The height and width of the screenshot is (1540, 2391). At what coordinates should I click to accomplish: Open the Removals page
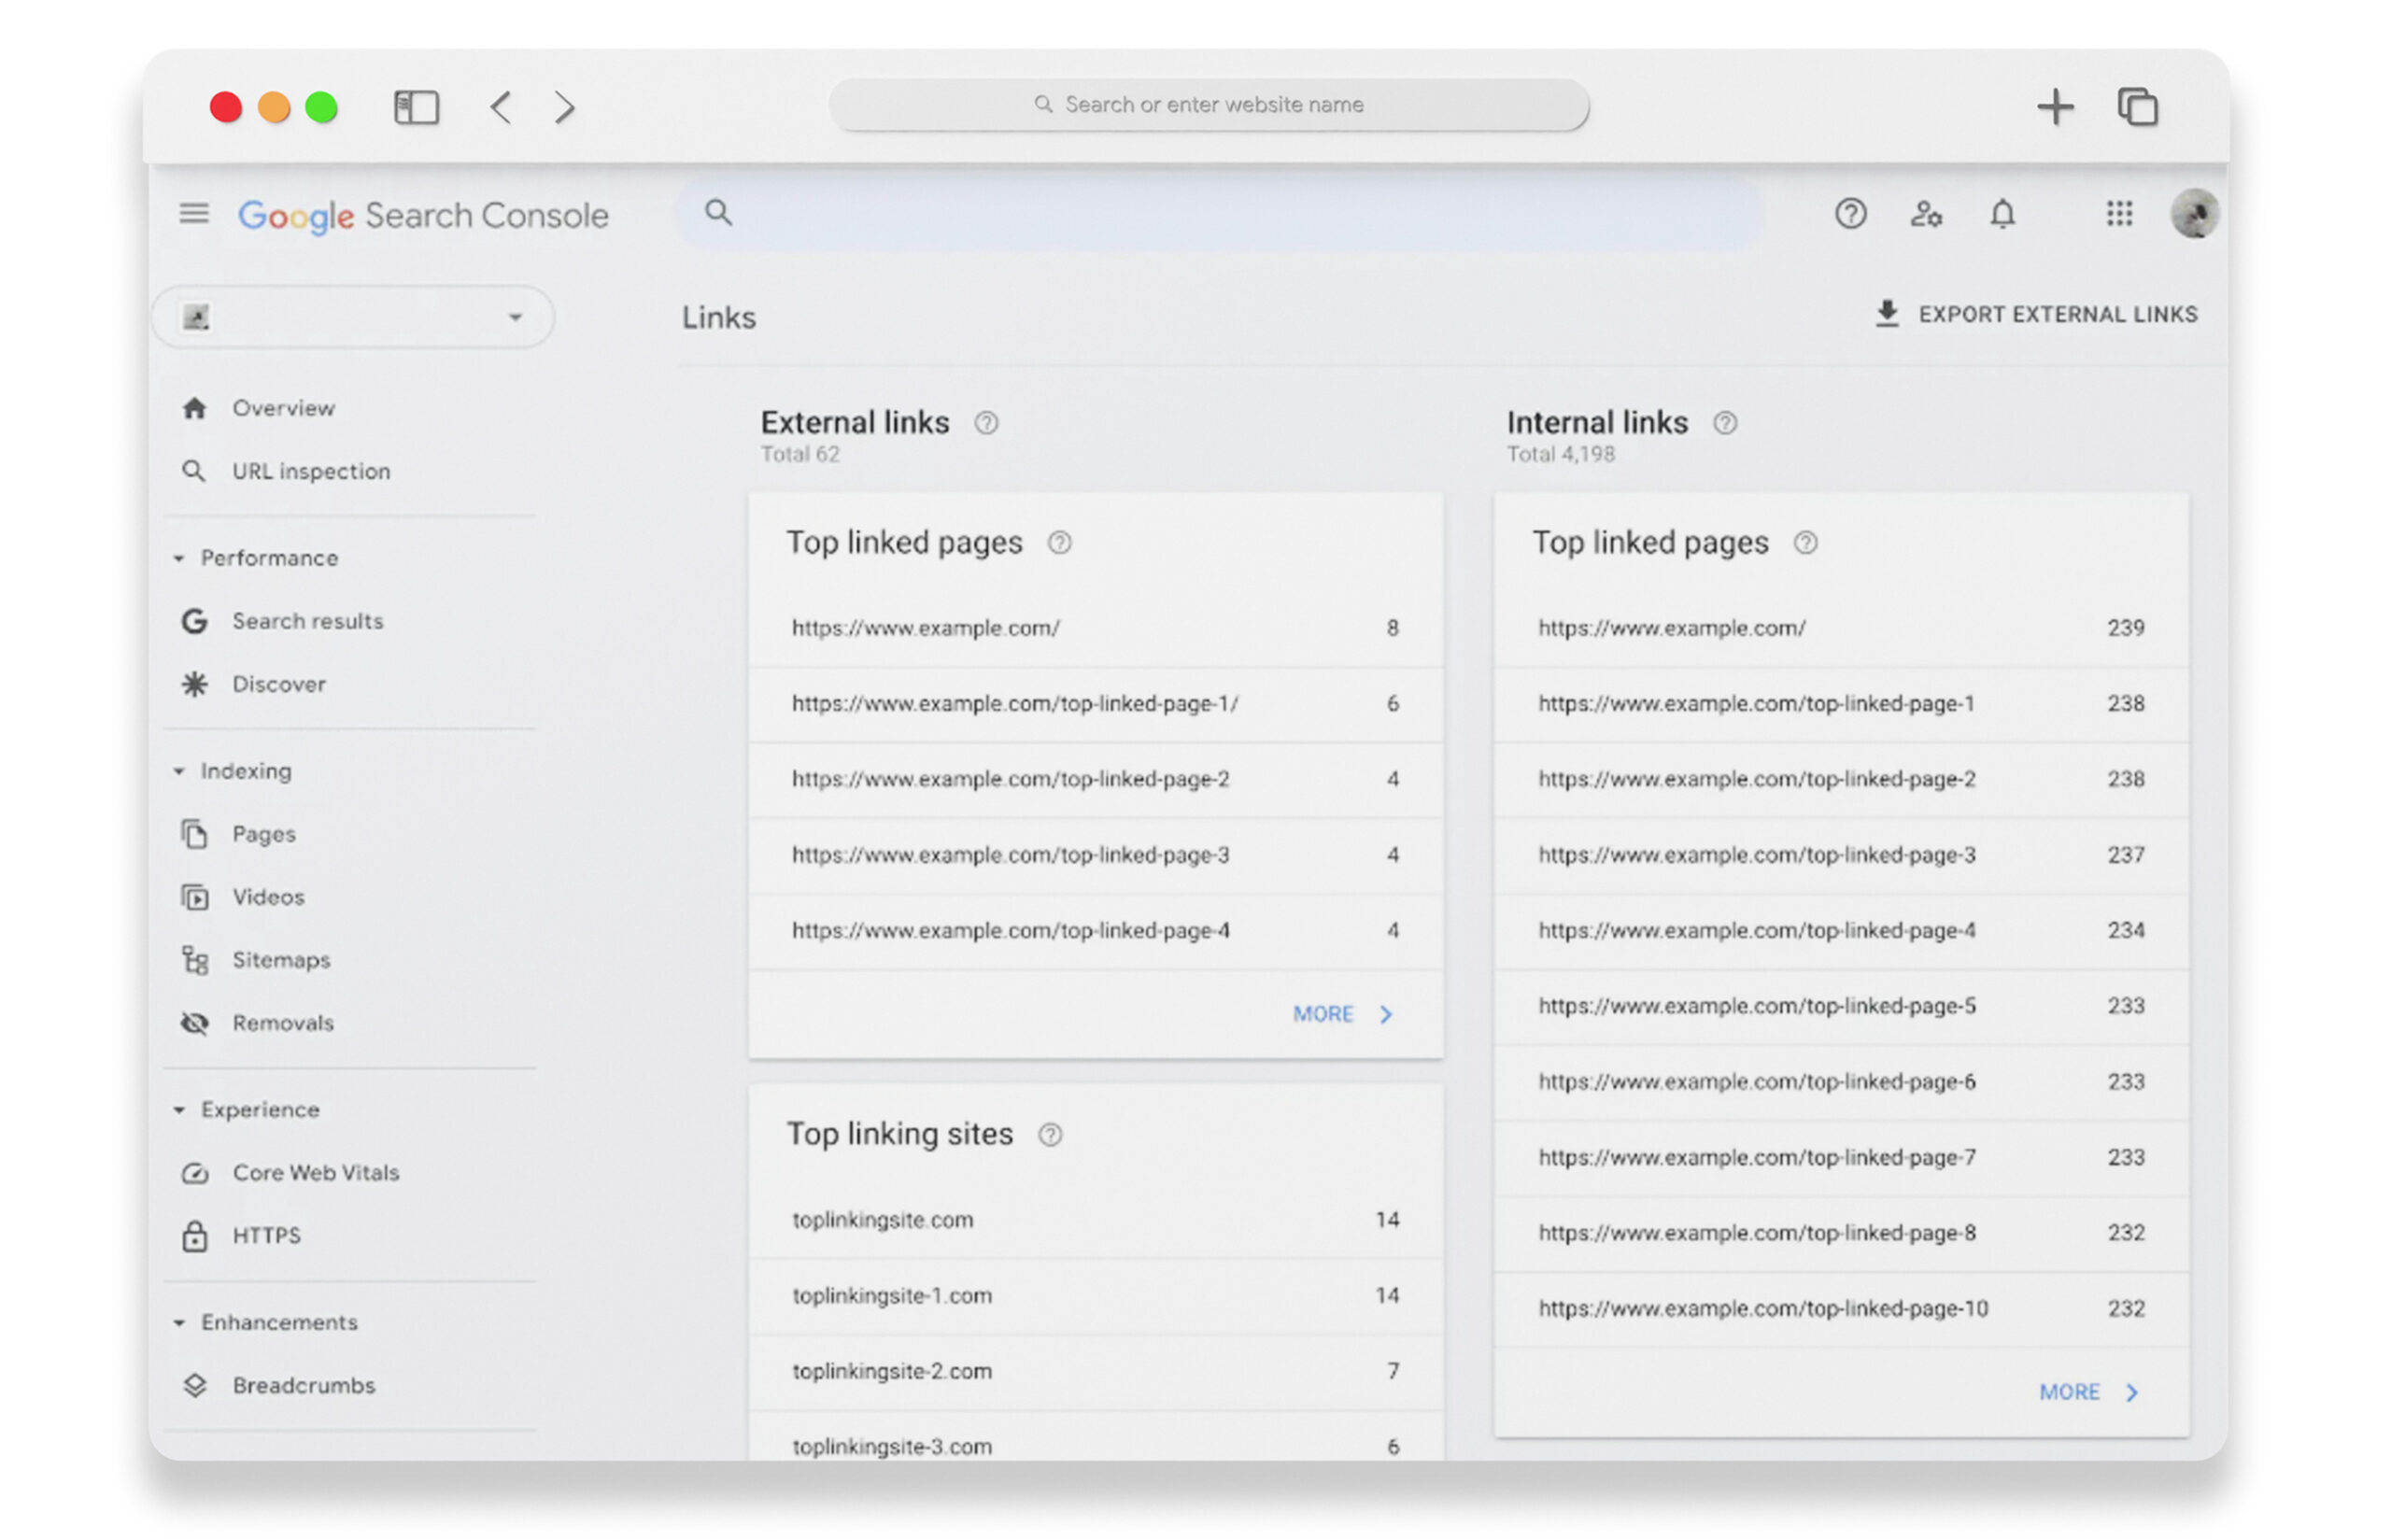[x=283, y=1023]
